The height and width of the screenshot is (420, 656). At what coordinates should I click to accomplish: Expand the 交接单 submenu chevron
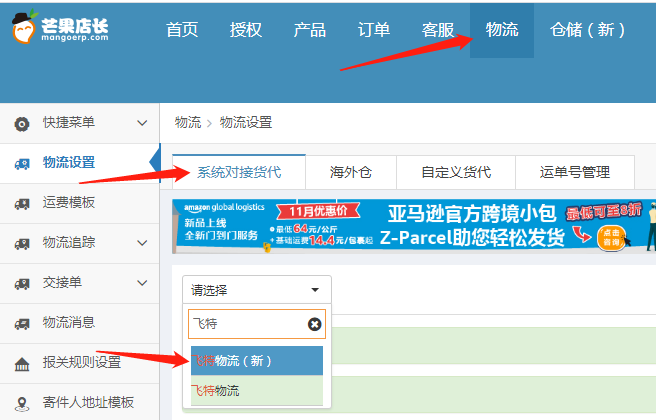142,283
